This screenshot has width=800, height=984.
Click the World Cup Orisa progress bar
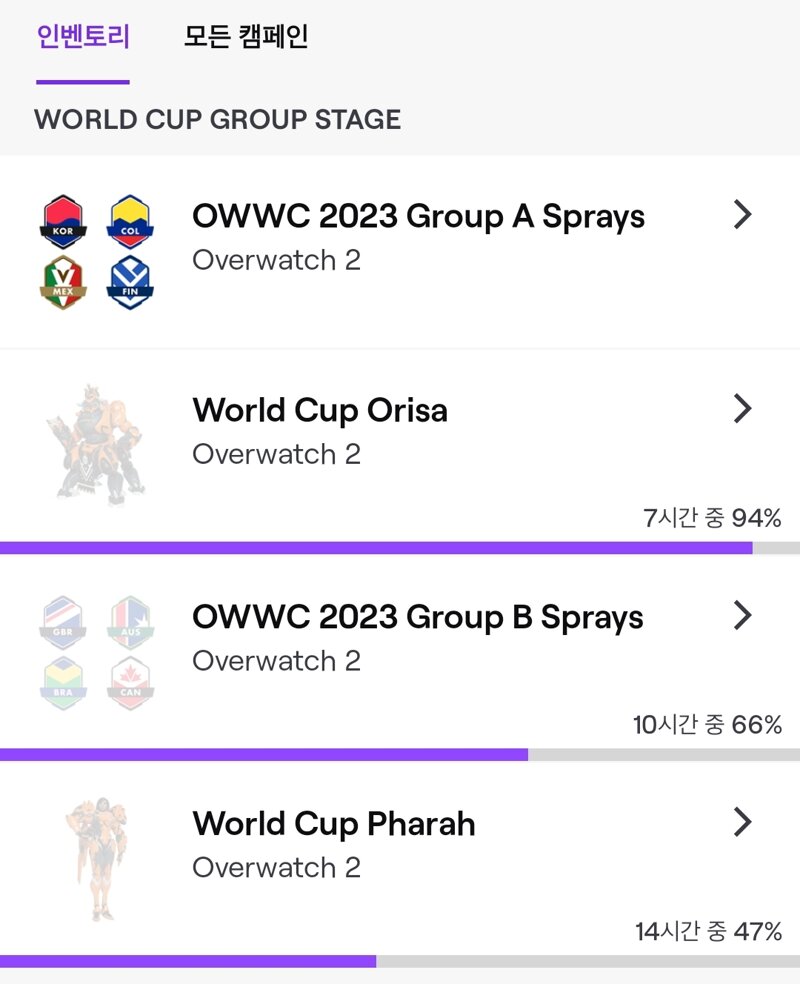coord(400,548)
